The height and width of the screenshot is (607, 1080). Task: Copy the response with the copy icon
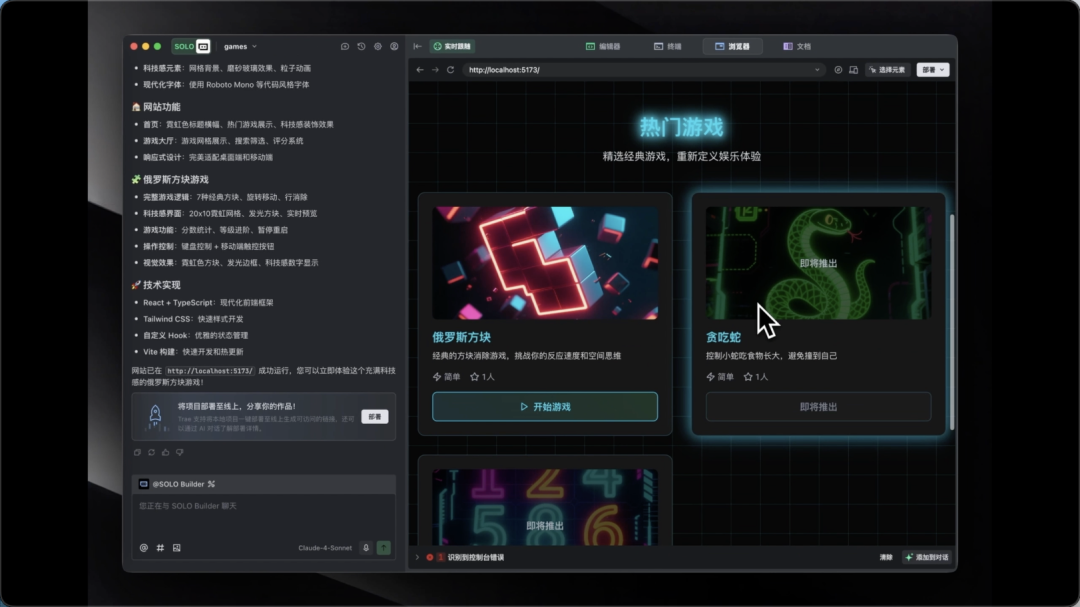(137, 453)
